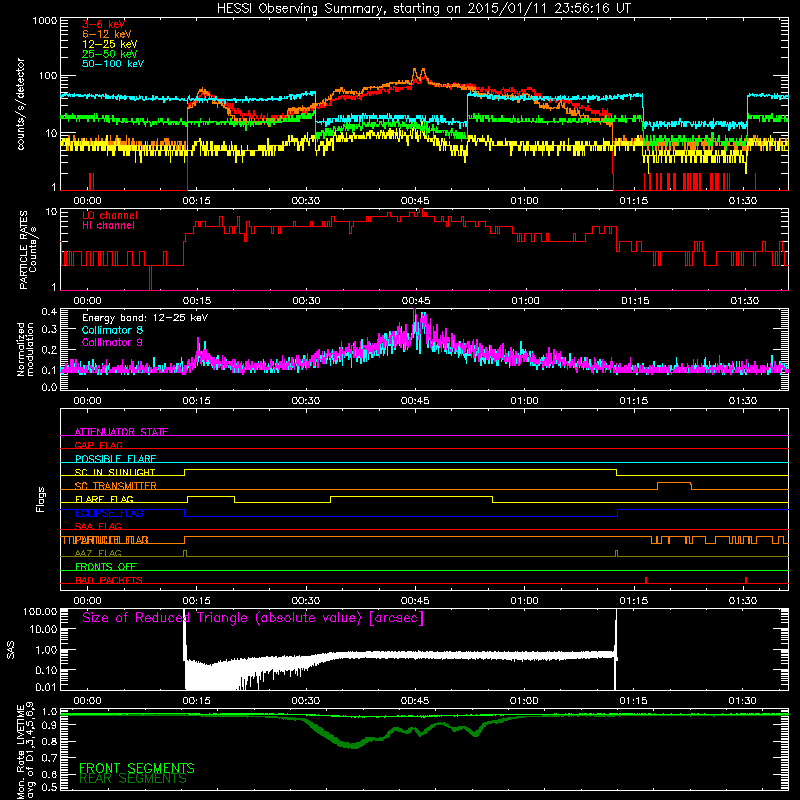Select the olive flag label above 'FRONTS OFF'
Image resolution: width=800 pixels, height=800 pixels.
click(x=98, y=553)
